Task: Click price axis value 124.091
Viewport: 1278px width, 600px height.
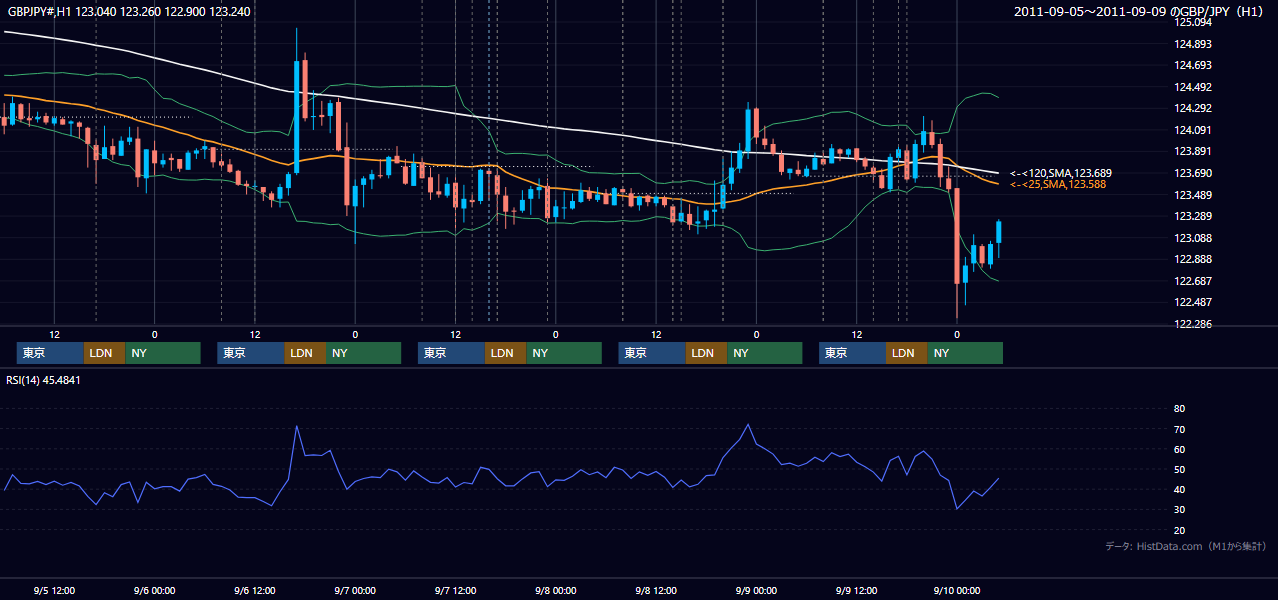Action: click(x=1192, y=130)
